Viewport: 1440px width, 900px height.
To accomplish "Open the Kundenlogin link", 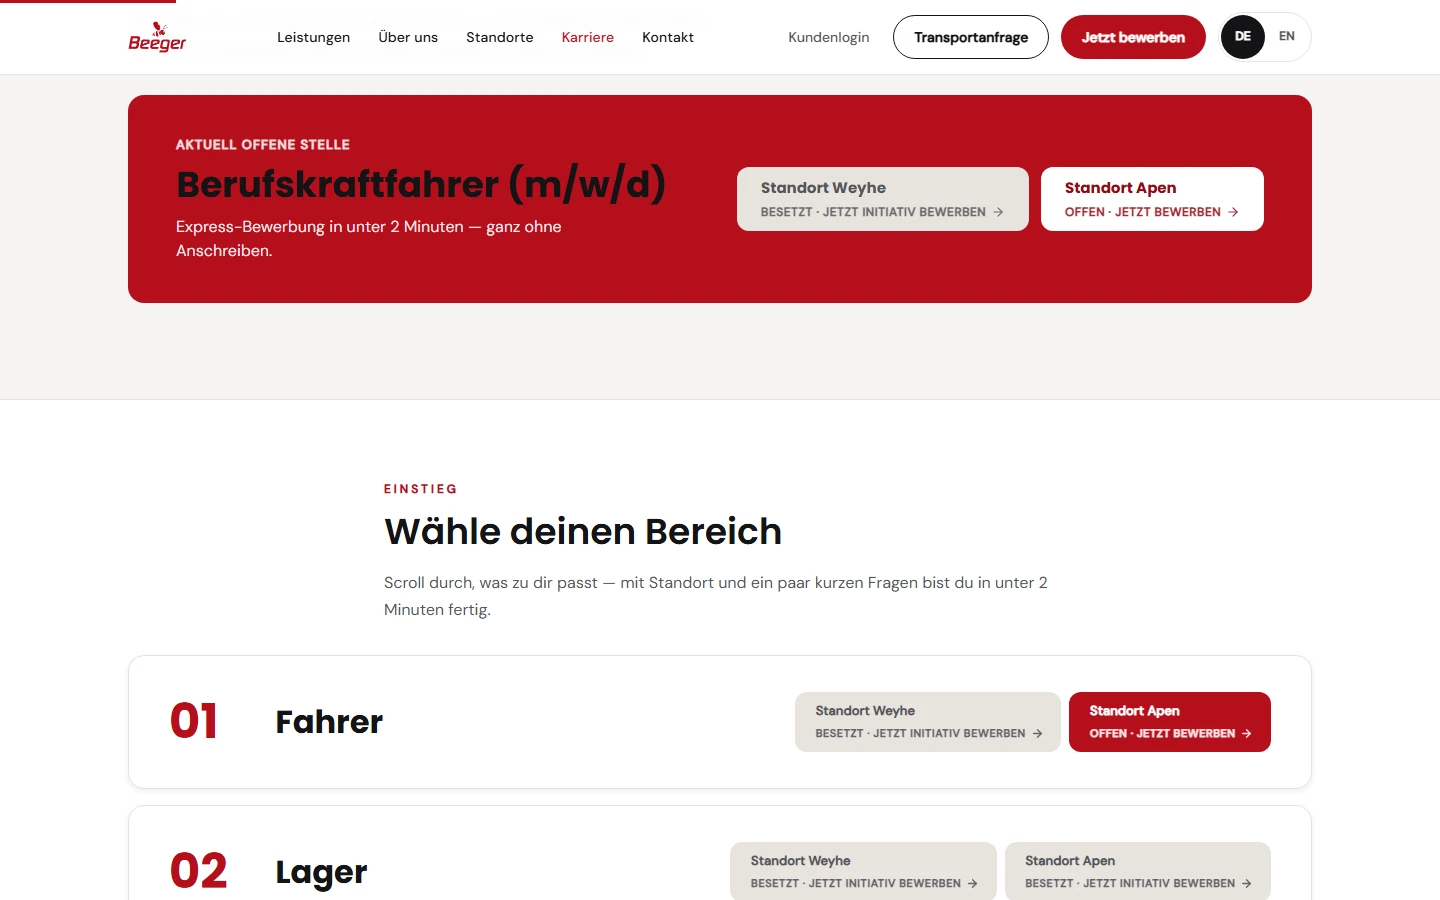I will click(x=829, y=37).
